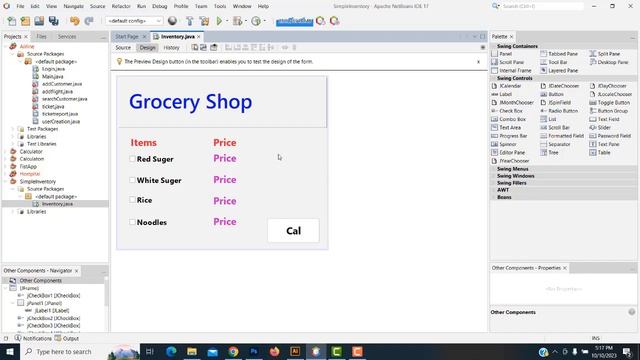Click the Profile Project toolbar icon
This screenshot has width=640, height=360.
click(256, 21)
